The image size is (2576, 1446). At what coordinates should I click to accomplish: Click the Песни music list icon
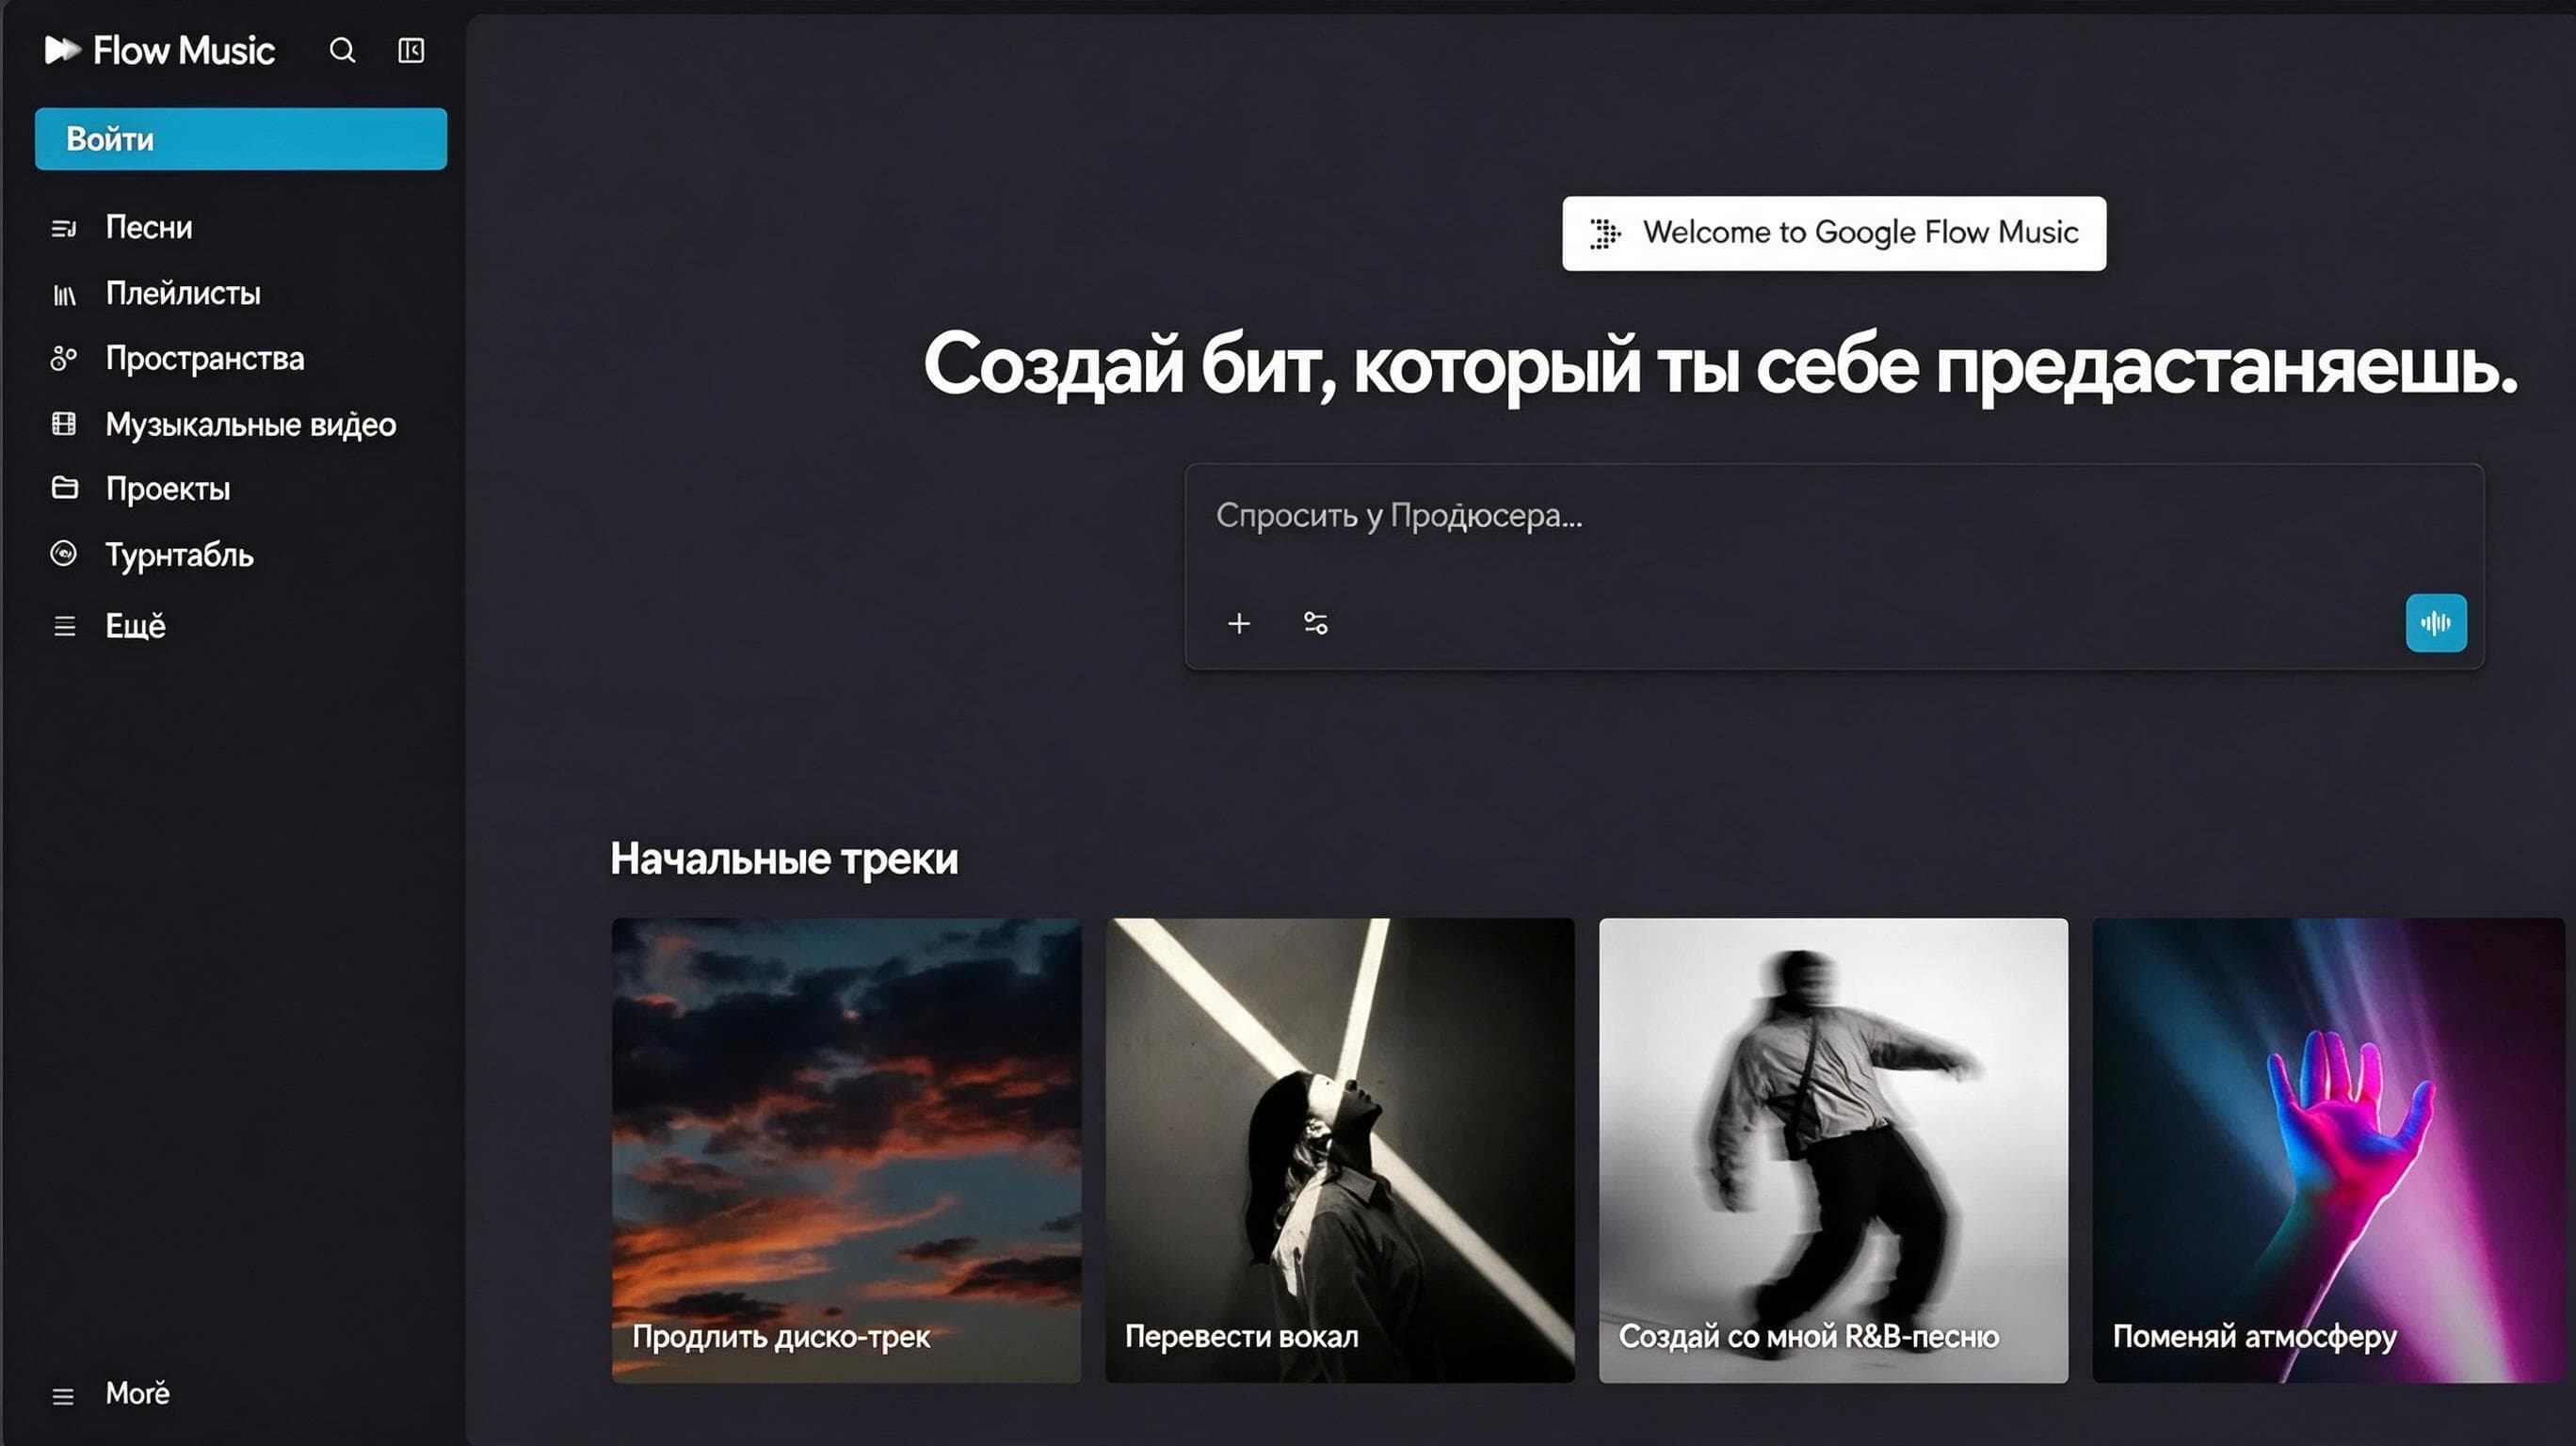tap(64, 229)
